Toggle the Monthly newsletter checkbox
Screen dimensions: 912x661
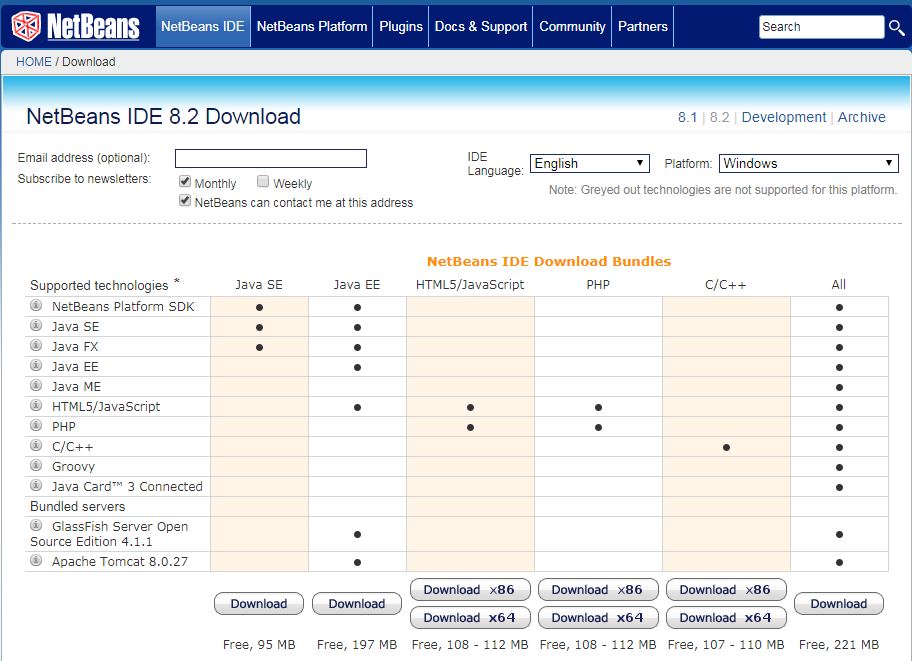(185, 182)
